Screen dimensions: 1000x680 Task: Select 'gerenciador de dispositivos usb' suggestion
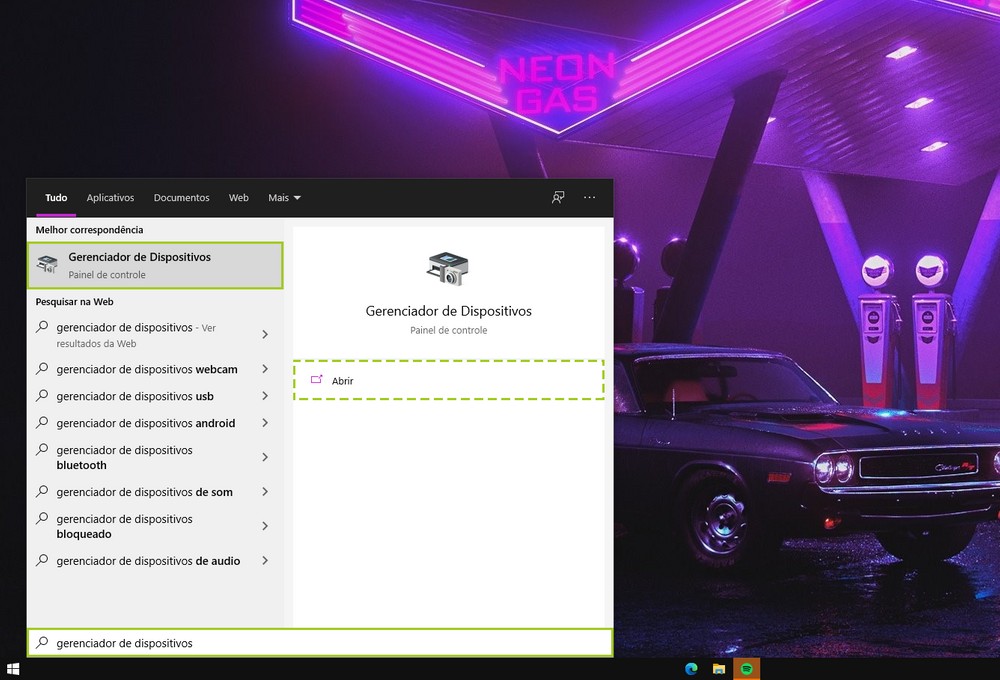coord(155,396)
